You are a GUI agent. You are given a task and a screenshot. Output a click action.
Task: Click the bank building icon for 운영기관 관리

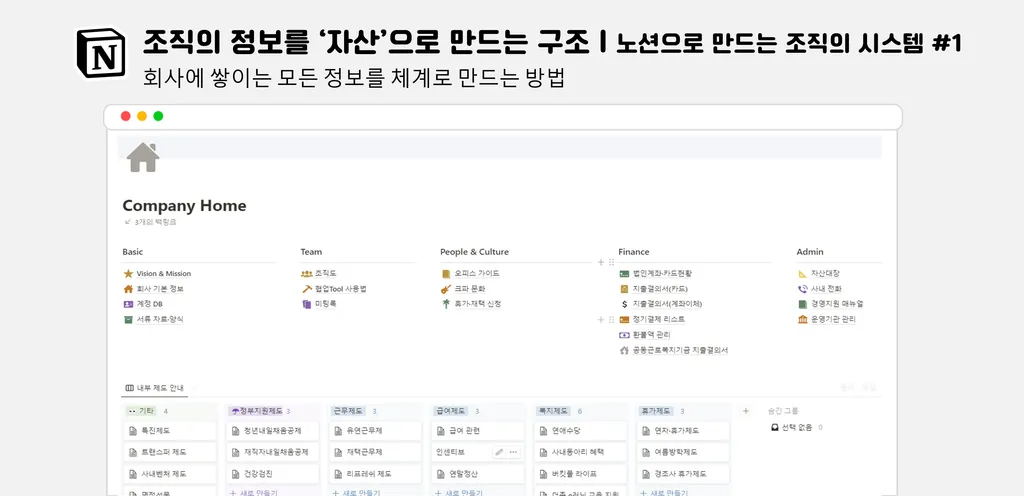click(803, 319)
